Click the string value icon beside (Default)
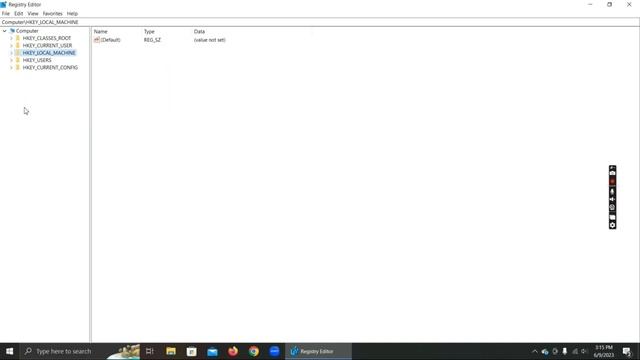The height and width of the screenshot is (360, 640). point(97,40)
